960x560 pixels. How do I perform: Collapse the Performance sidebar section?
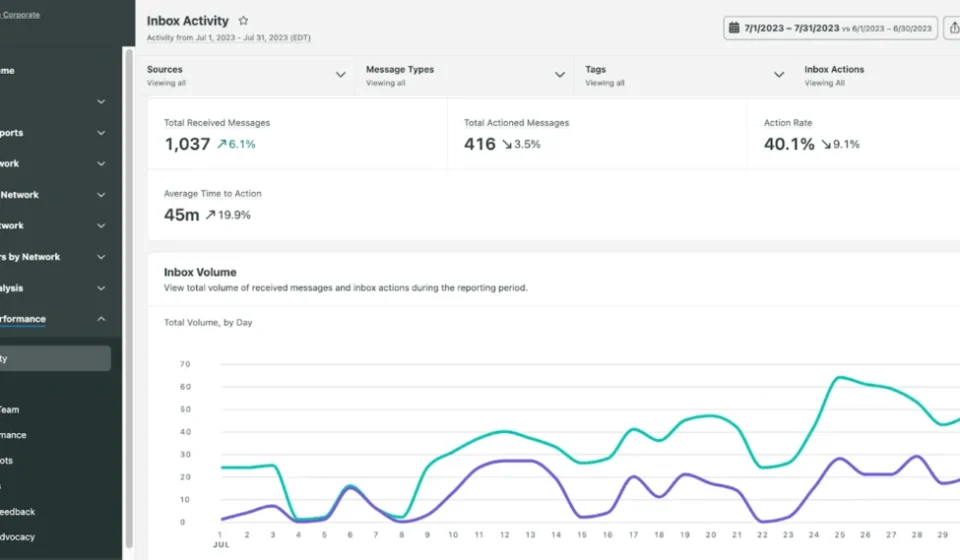pyautogui.click(x=101, y=319)
